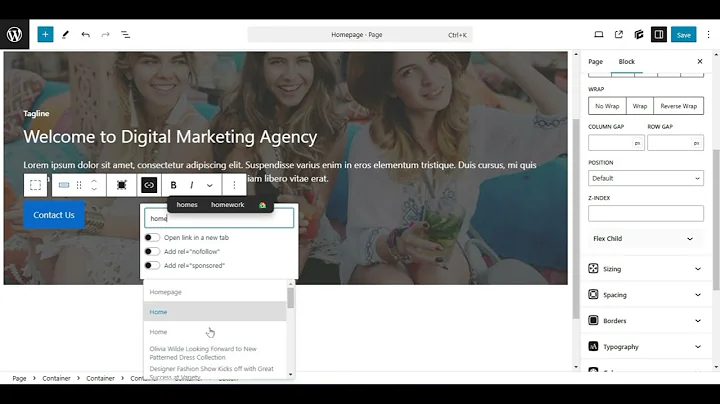Pick the house emoji suggestion
Image resolution: width=720 pixels, height=404 pixels.
[x=262, y=205]
